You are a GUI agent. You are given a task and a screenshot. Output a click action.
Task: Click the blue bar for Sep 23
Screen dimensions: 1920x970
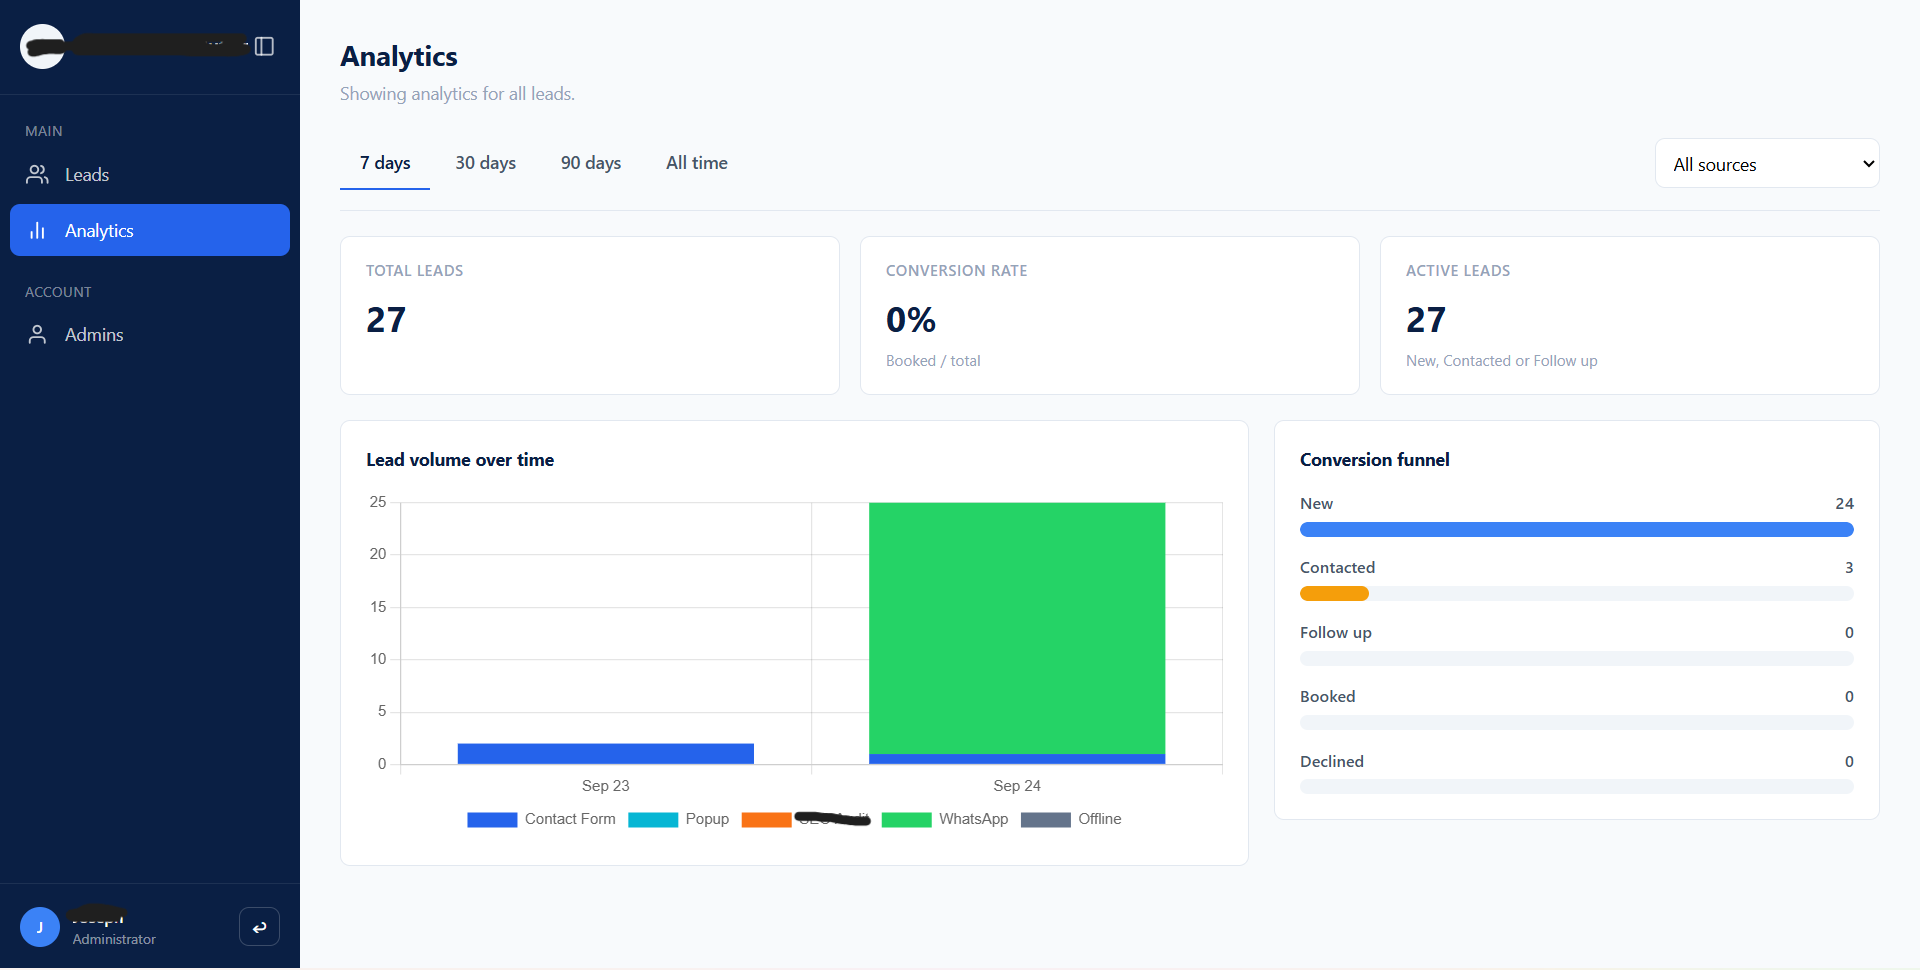point(606,754)
